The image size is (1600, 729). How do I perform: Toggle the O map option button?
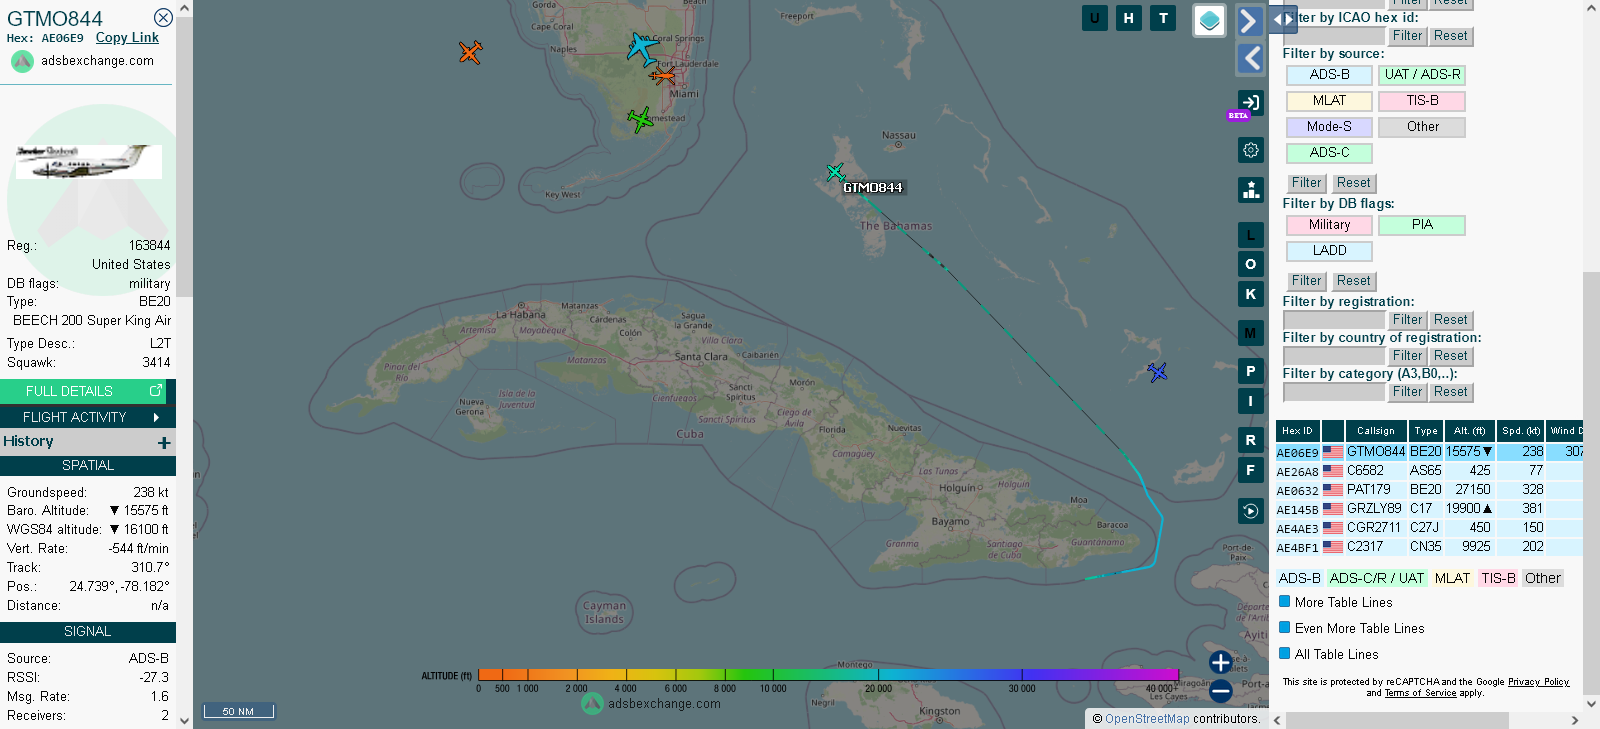pyautogui.click(x=1250, y=264)
